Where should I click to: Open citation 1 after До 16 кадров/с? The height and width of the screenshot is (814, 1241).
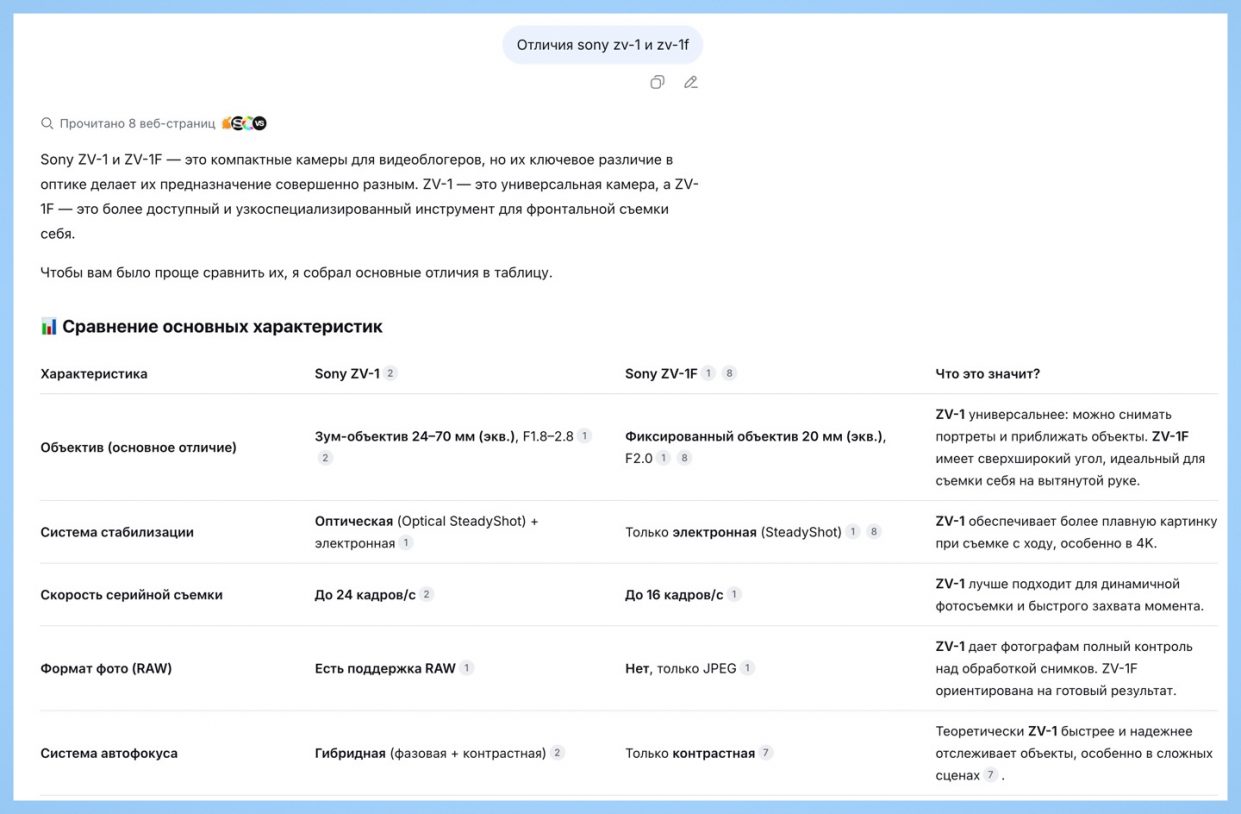(x=734, y=594)
